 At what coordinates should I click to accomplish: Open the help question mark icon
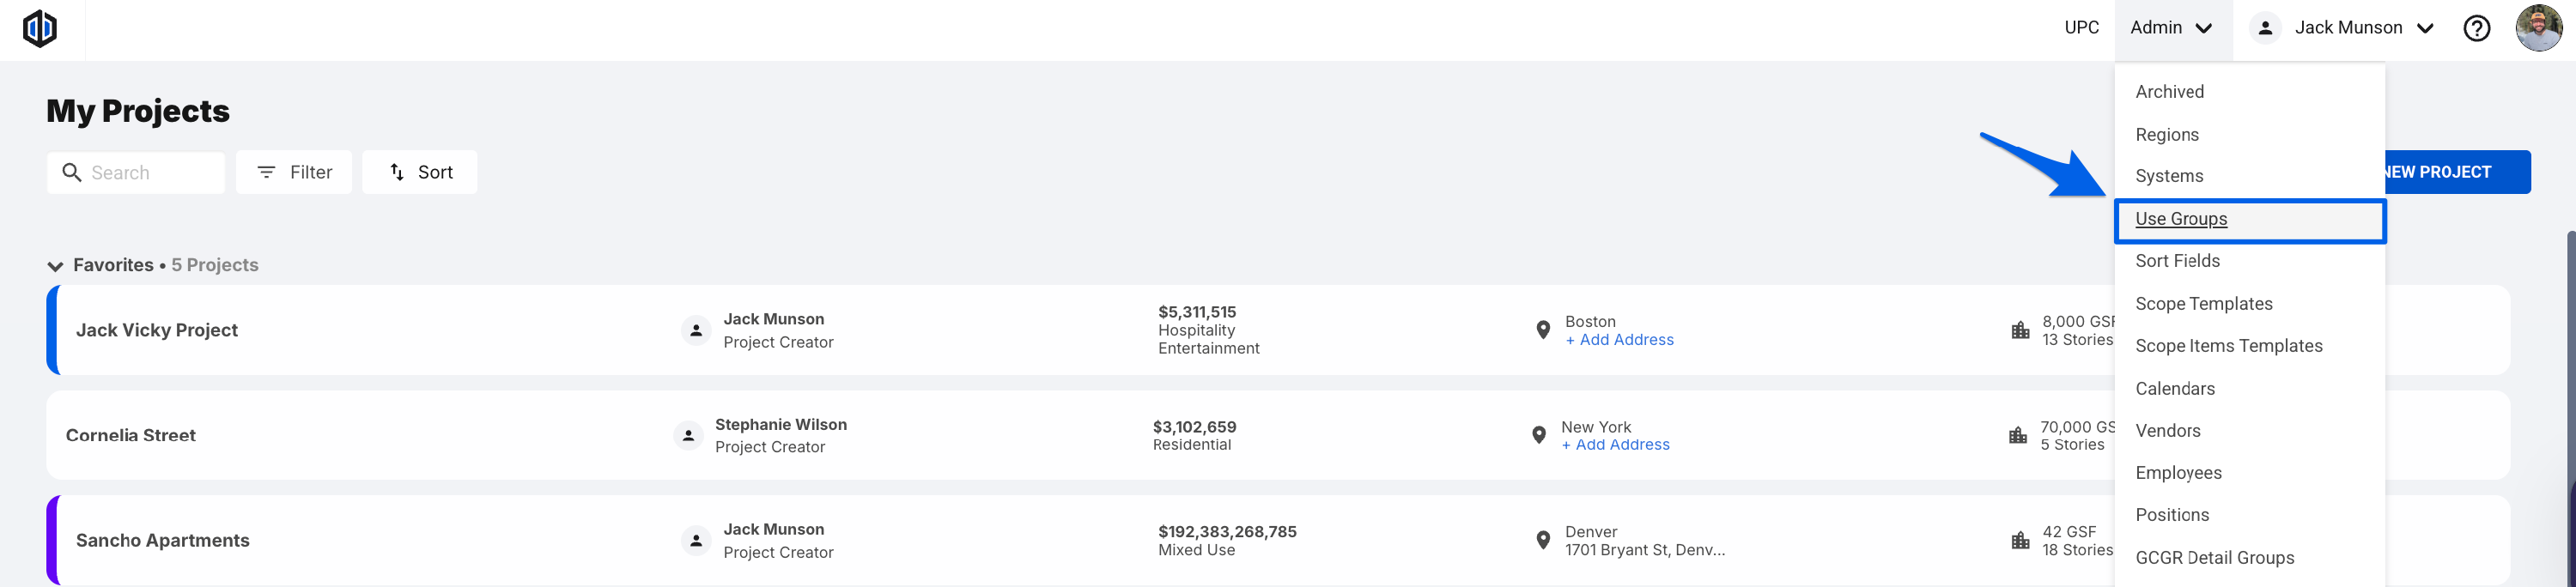pos(2476,28)
